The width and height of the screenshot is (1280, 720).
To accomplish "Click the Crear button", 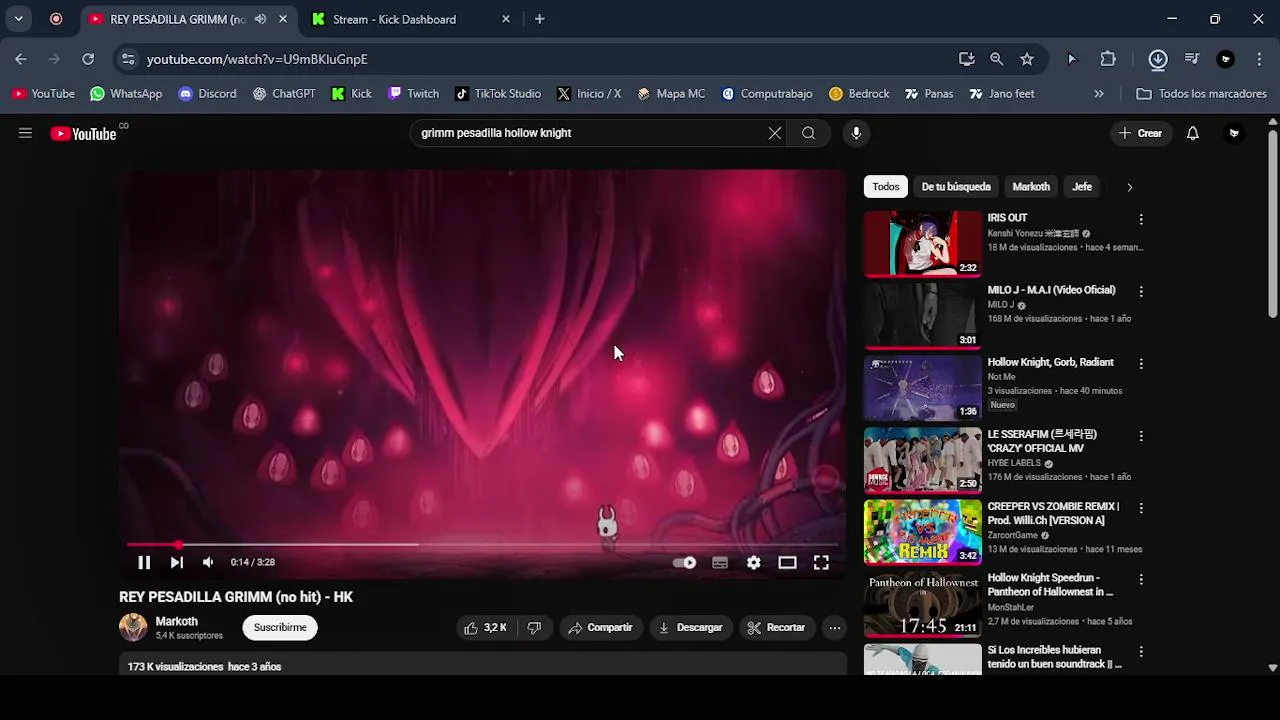I will tap(1141, 133).
